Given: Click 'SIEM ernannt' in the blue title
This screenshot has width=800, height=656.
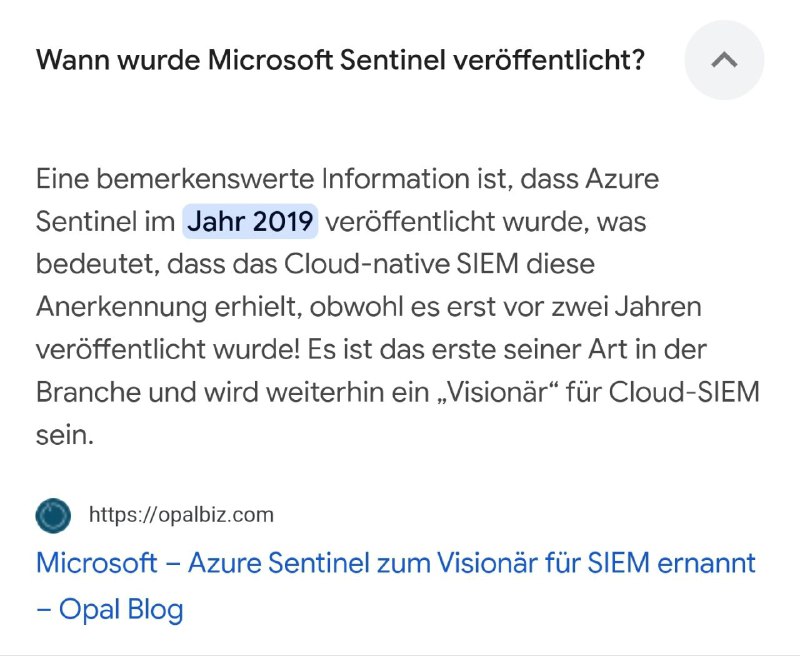Looking at the screenshot, I should 671,563.
